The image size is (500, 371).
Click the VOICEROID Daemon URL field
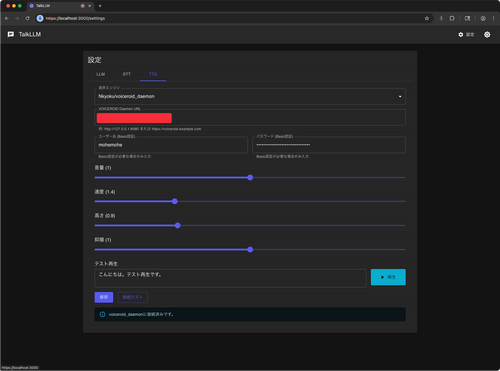tap(250, 118)
